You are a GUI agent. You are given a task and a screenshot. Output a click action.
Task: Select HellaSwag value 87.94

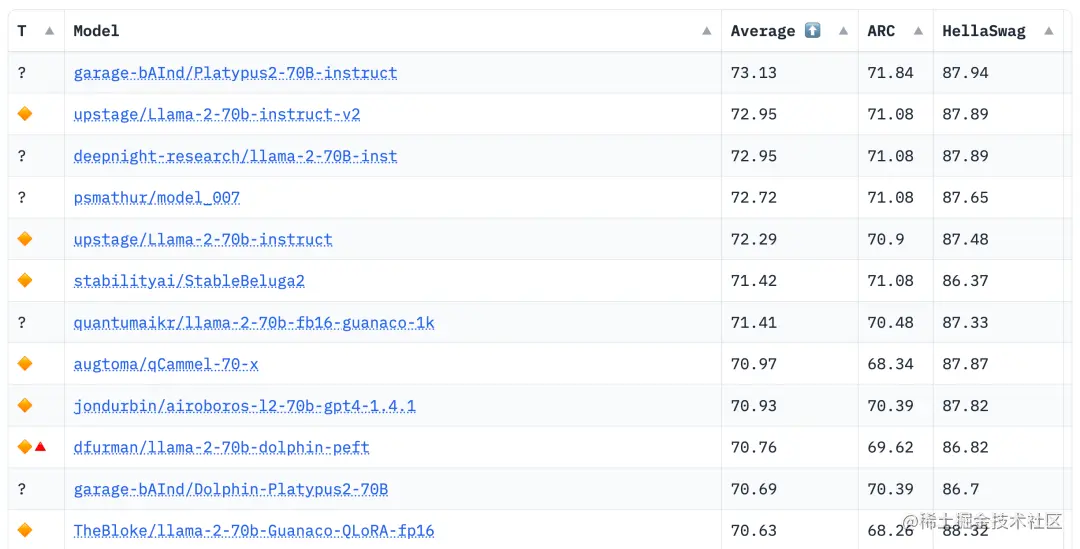[x=966, y=73]
